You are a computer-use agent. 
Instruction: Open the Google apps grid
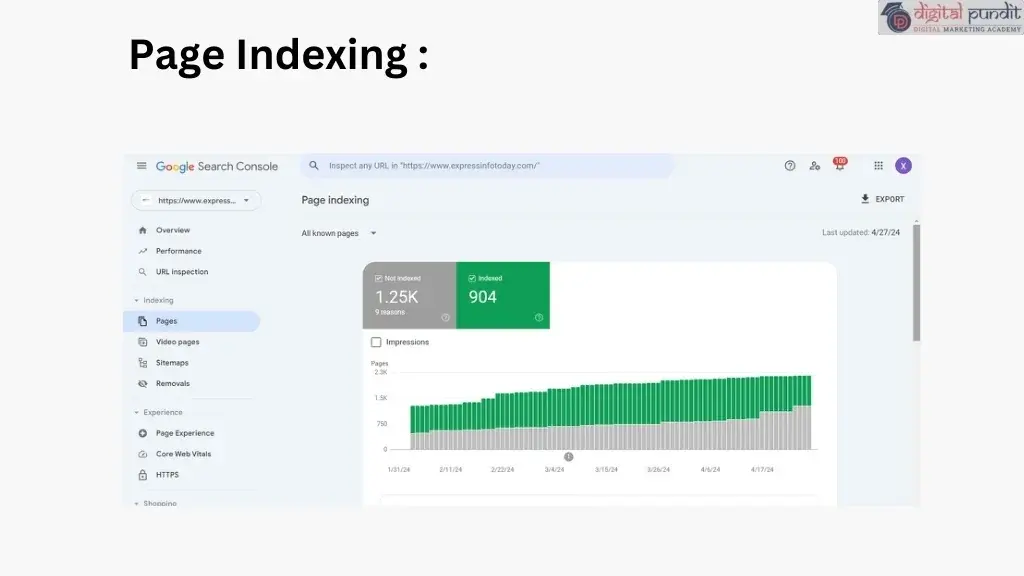(x=878, y=166)
